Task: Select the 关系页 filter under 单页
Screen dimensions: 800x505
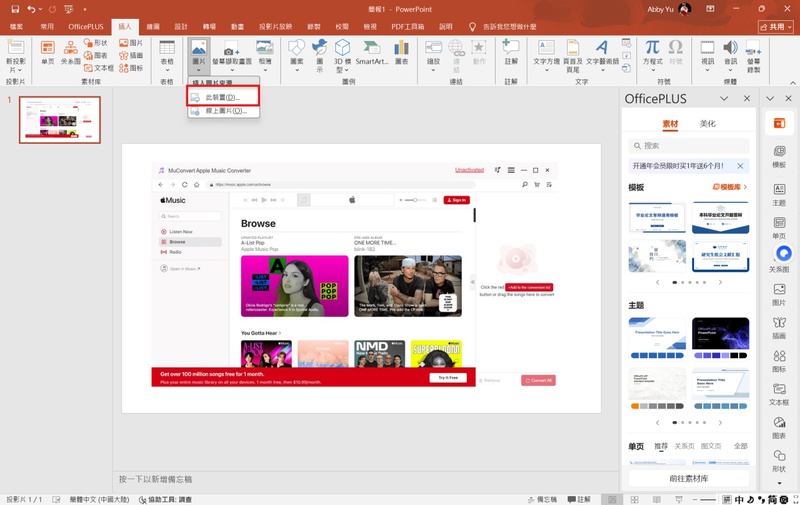Action: pyautogui.click(x=684, y=446)
